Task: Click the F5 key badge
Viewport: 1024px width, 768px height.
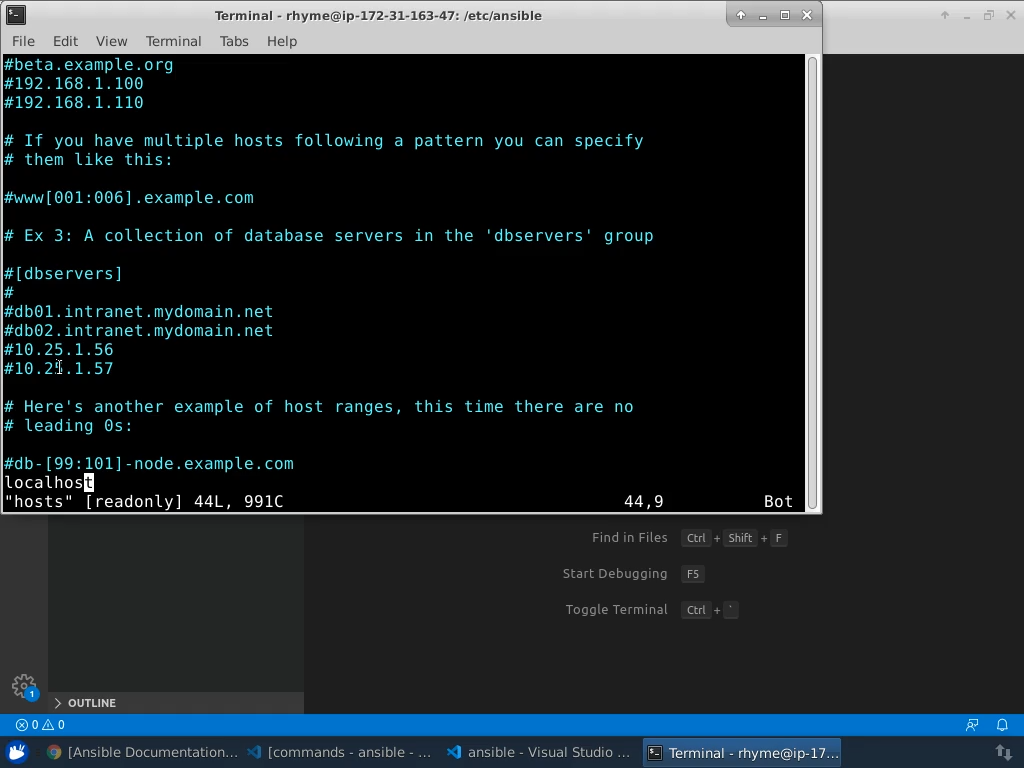Action: pos(693,574)
